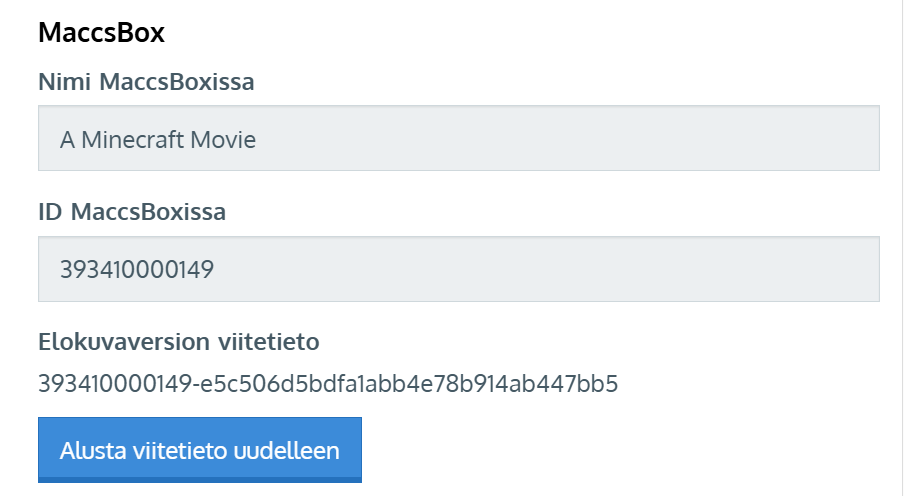Click the ID MaccsBoxissa label
Screen dimensions: 912x496
[132, 212]
